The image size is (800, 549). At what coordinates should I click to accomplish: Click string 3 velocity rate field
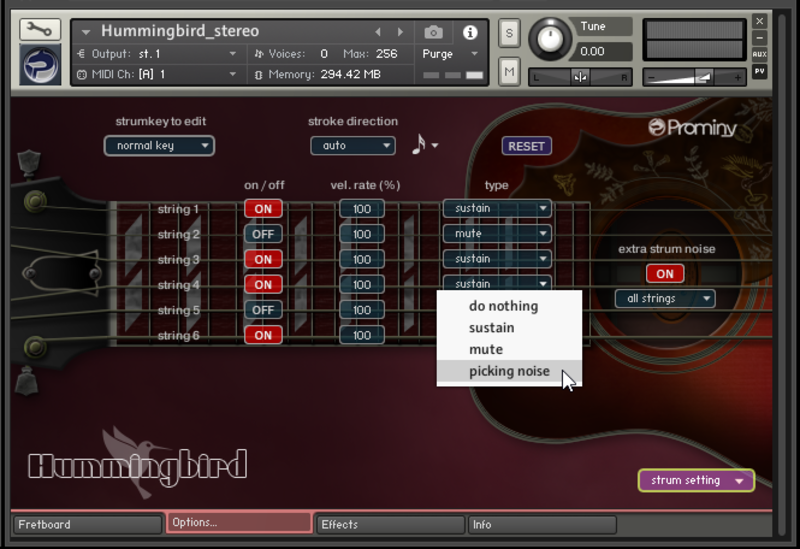click(362, 259)
